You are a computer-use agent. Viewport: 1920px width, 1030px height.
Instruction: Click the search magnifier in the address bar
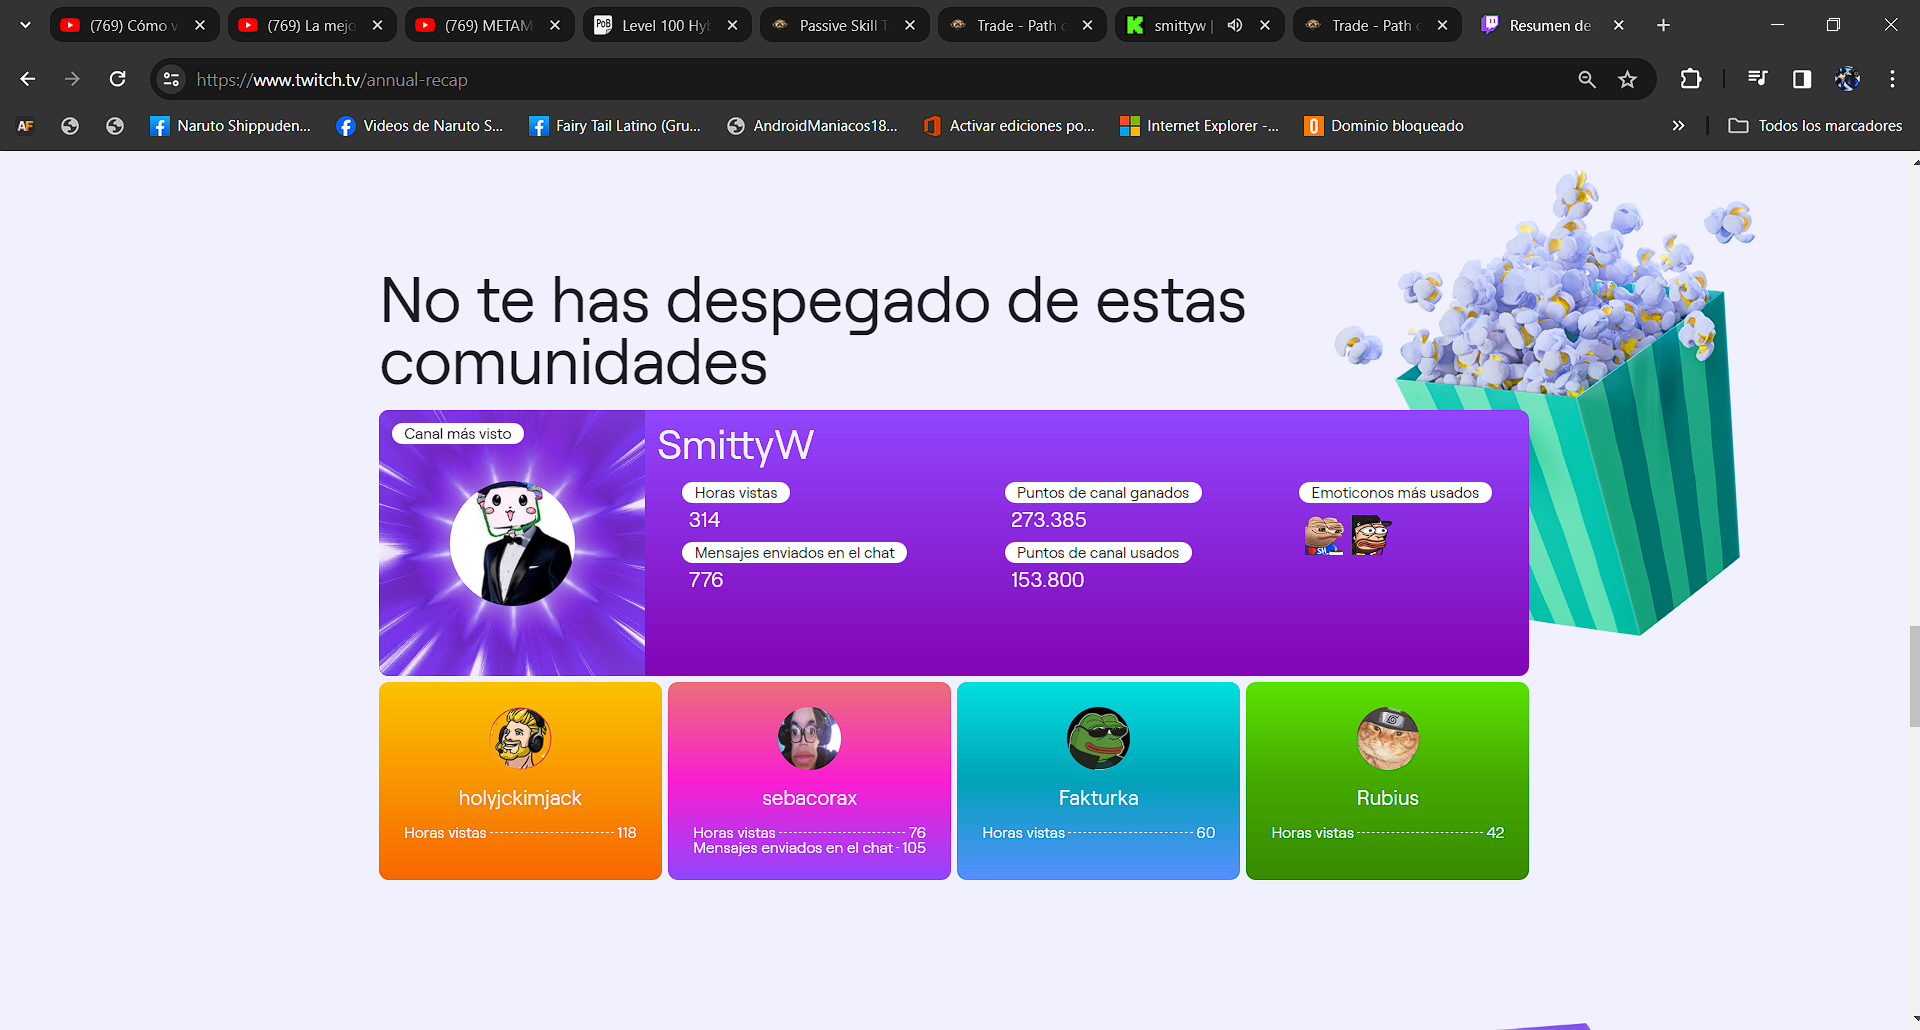click(1587, 79)
